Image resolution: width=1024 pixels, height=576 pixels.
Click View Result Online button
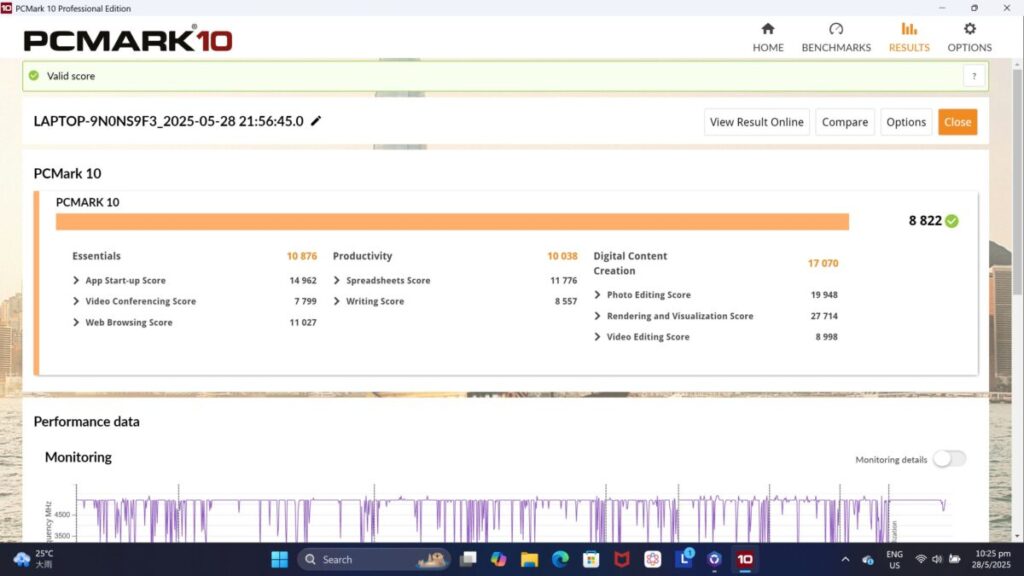pyautogui.click(x=756, y=122)
